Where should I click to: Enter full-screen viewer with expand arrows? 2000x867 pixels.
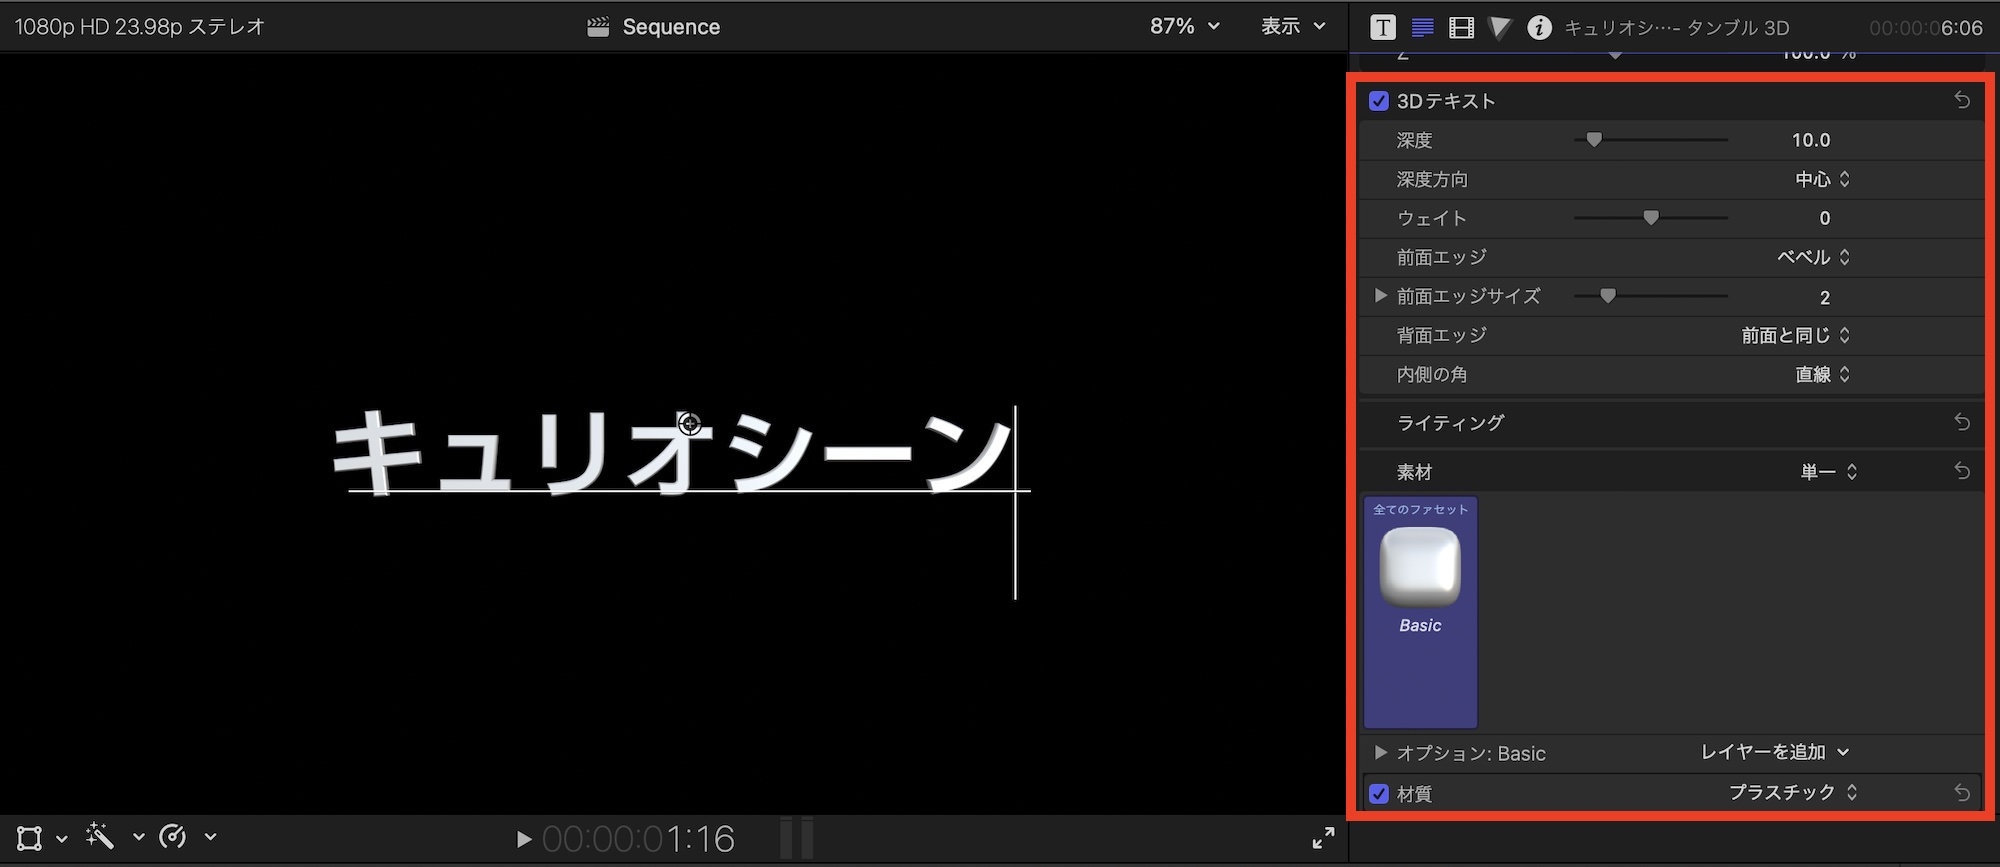(1323, 838)
